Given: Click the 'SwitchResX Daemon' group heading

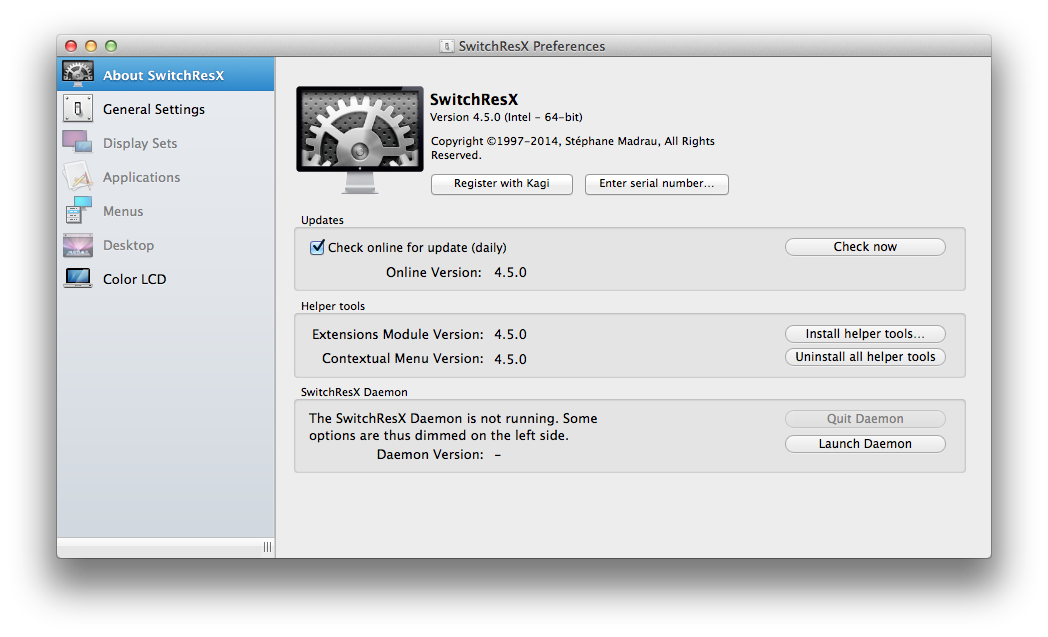Looking at the screenshot, I should point(354,392).
